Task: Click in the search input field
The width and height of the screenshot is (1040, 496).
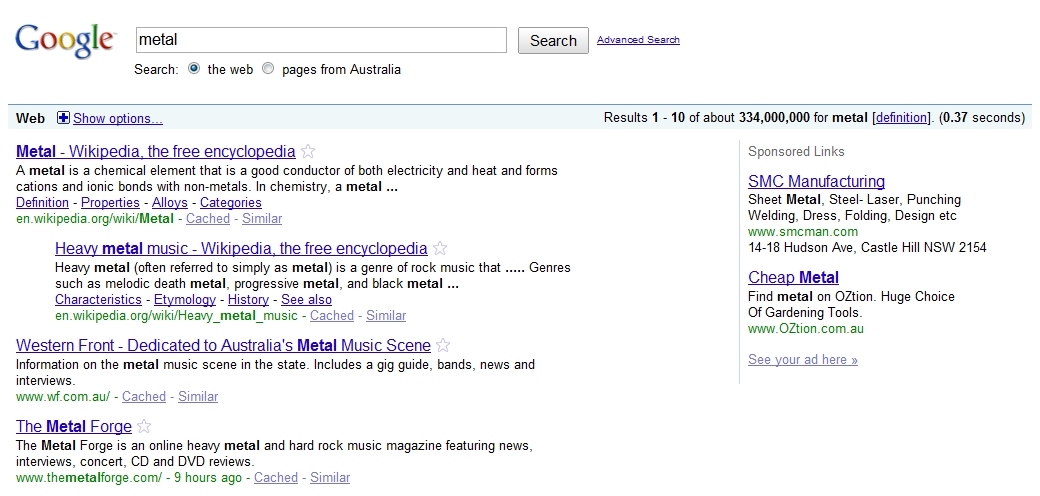Action: click(321, 40)
